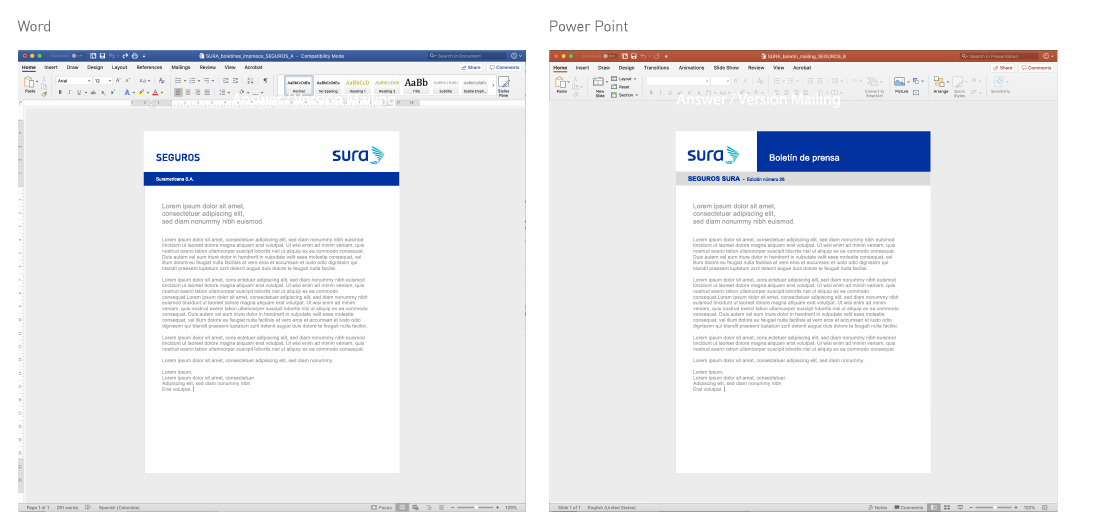
Task: Open the font name box in PowerPoint
Action: pyautogui.click(x=678, y=80)
